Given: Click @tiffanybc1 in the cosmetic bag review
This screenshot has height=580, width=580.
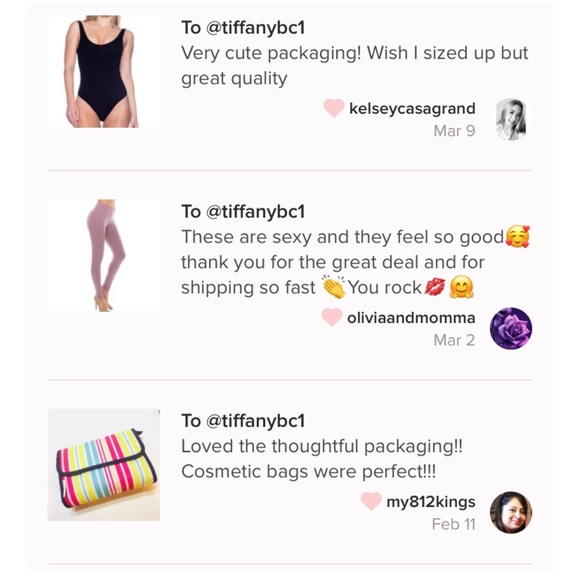Looking at the screenshot, I should [x=255, y=421].
